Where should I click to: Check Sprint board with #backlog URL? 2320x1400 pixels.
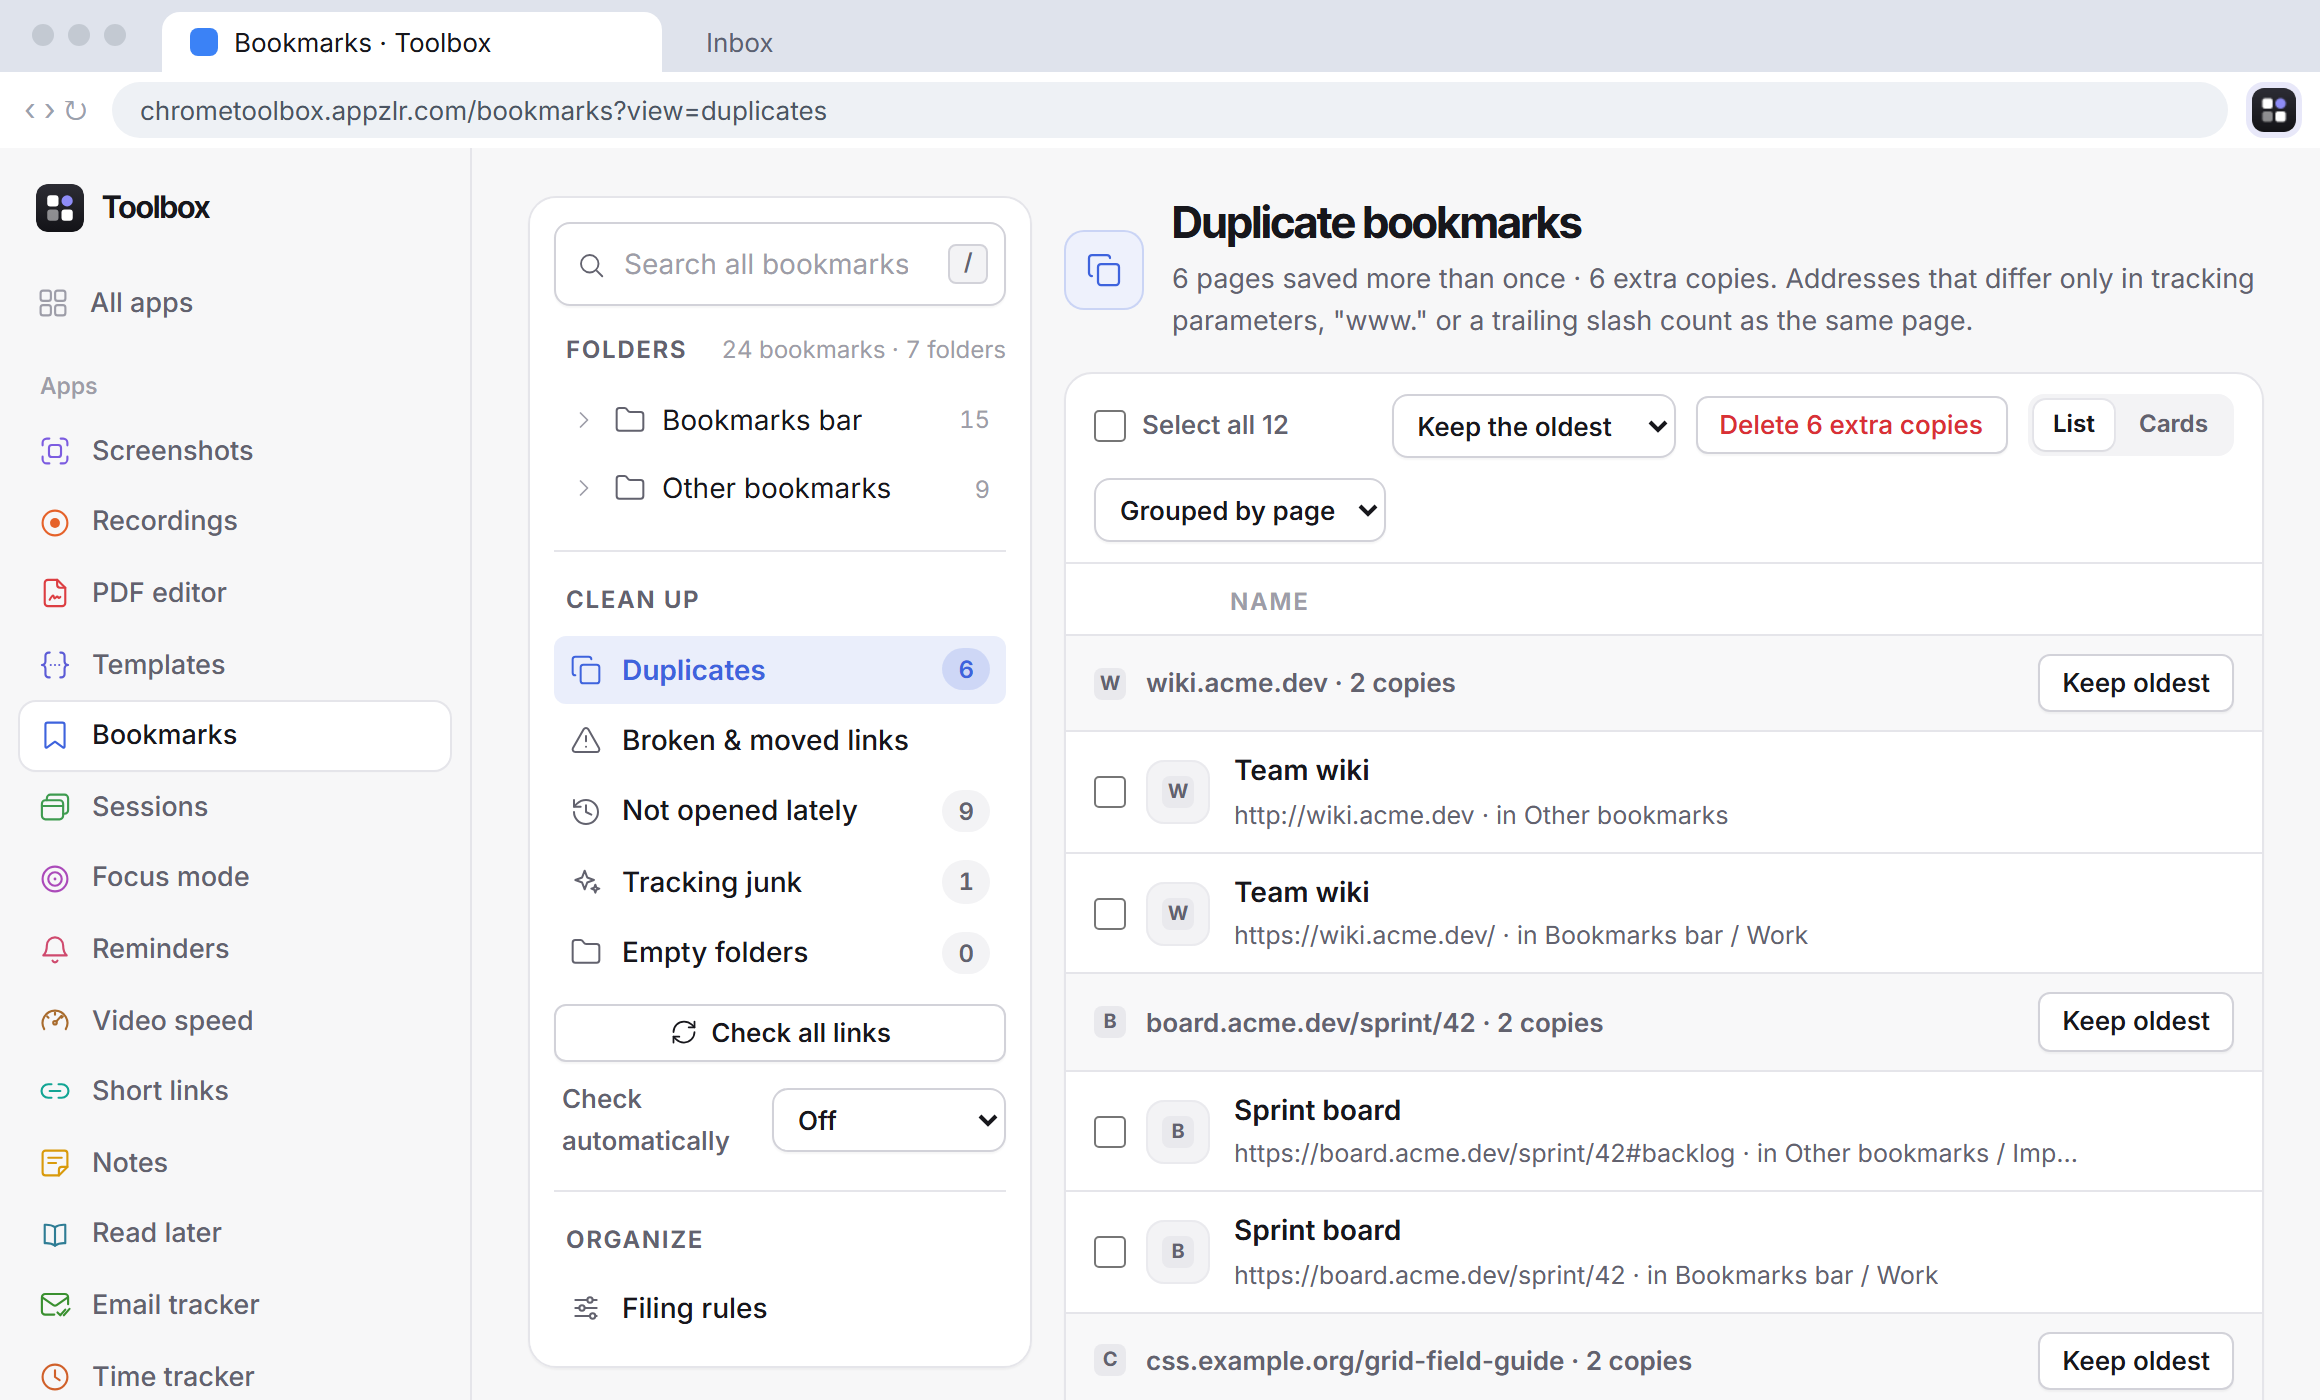point(1110,1132)
